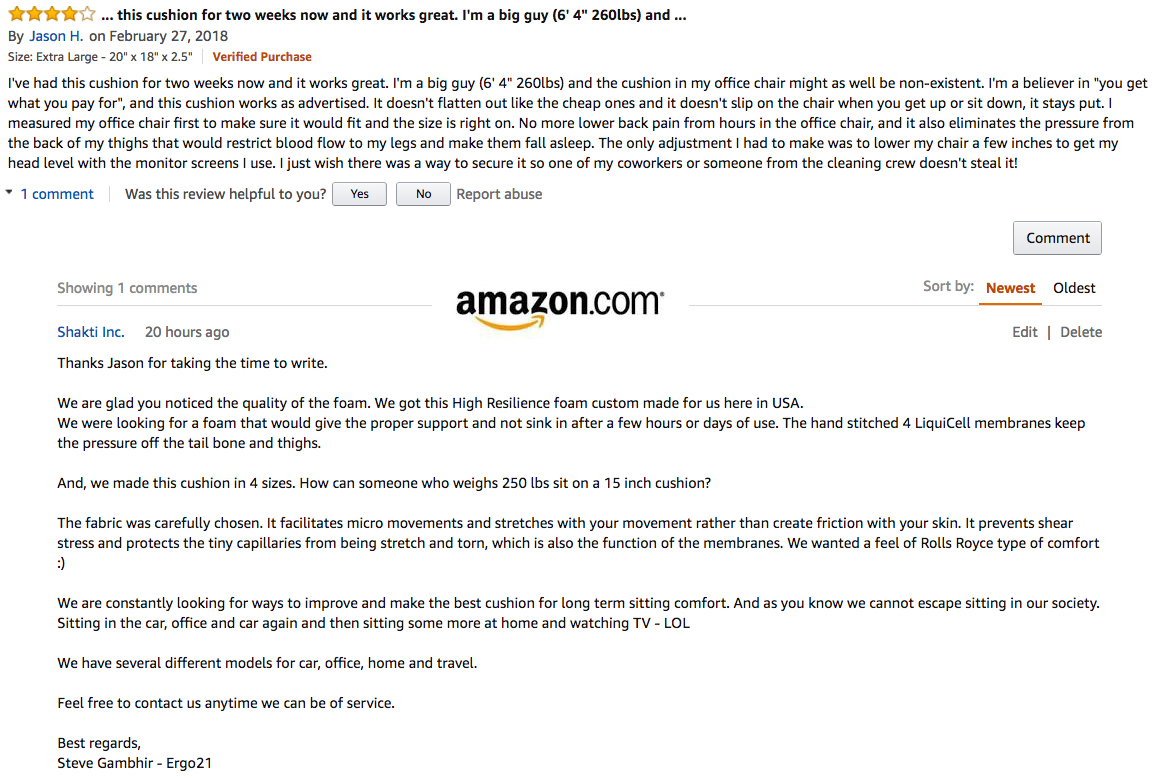Image resolution: width=1161 pixels, height=778 pixels.
Task: Open Jason H. reviewer profile
Action: coord(56,36)
